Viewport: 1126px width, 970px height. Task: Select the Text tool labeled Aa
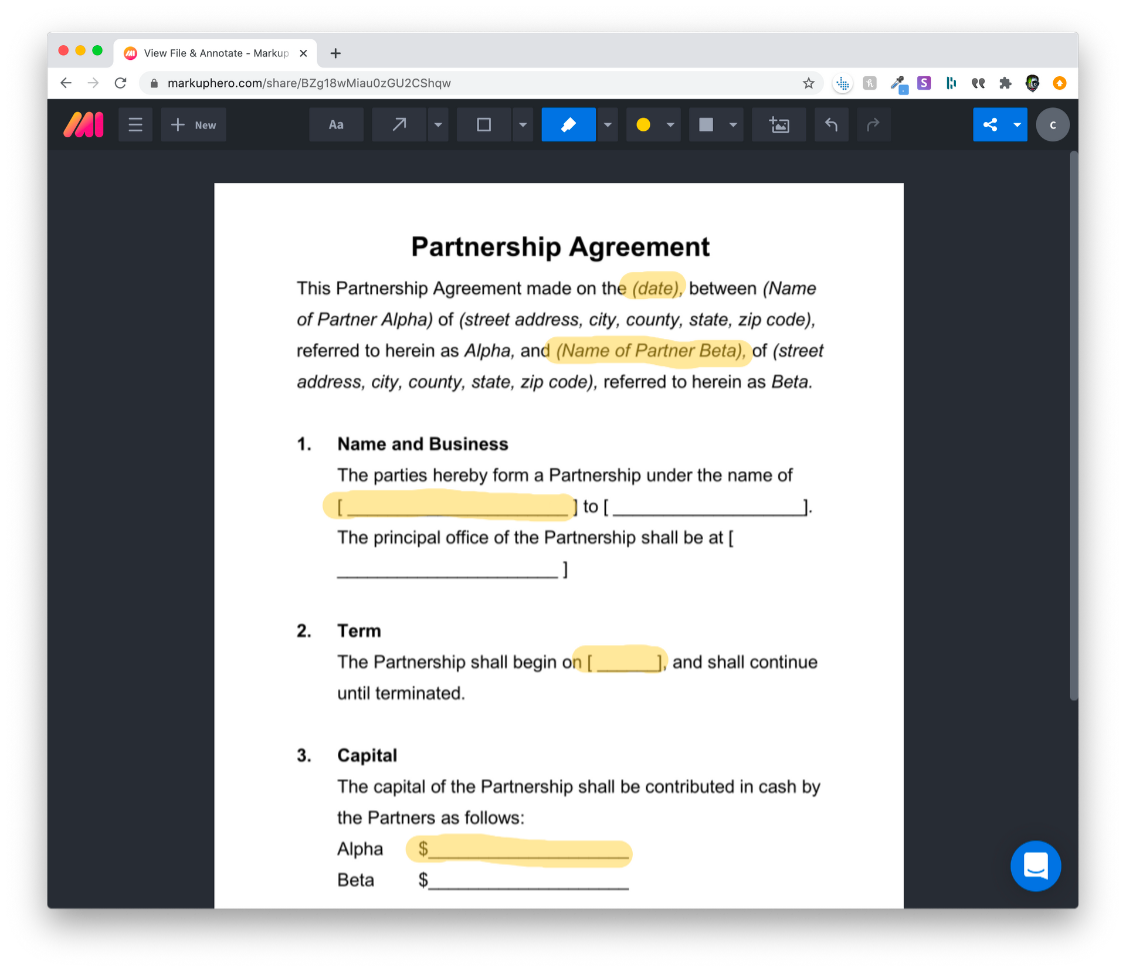tap(336, 124)
